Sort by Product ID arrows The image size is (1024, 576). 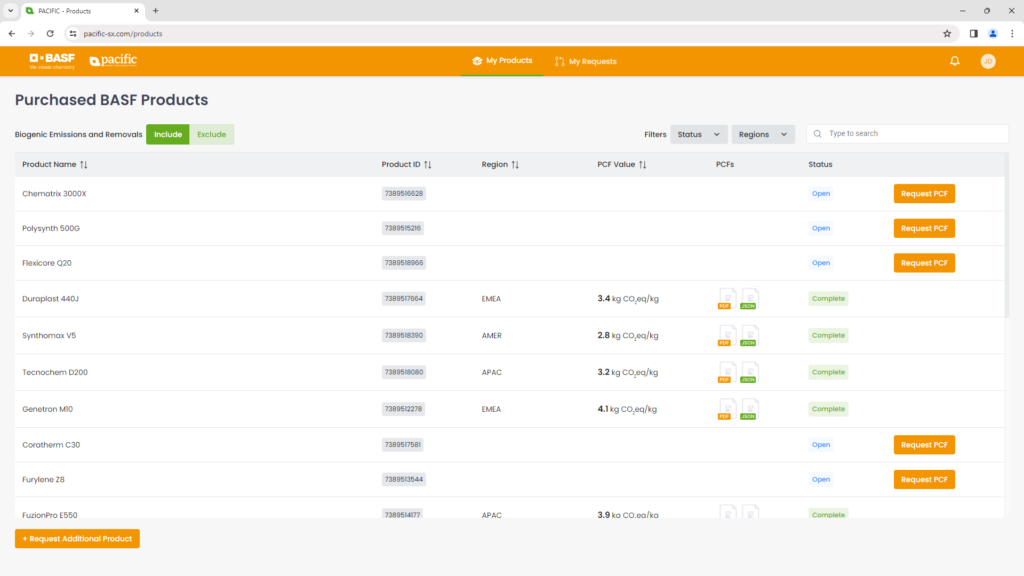pyautogui.click(x=428, y=165)
